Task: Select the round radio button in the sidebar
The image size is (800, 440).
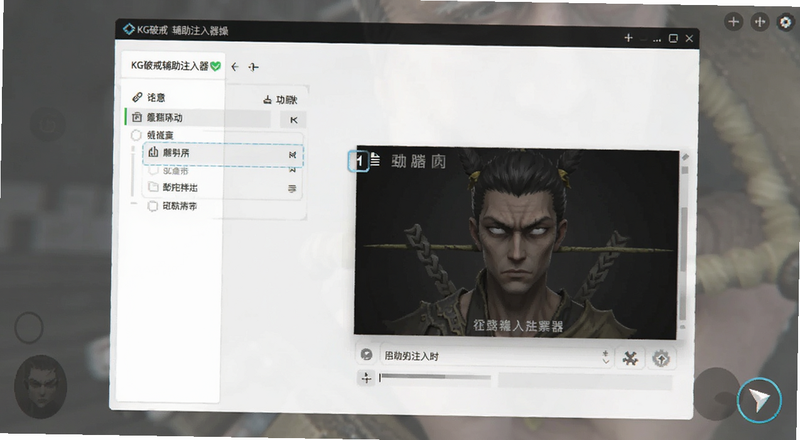Action: tap(136, 135)
